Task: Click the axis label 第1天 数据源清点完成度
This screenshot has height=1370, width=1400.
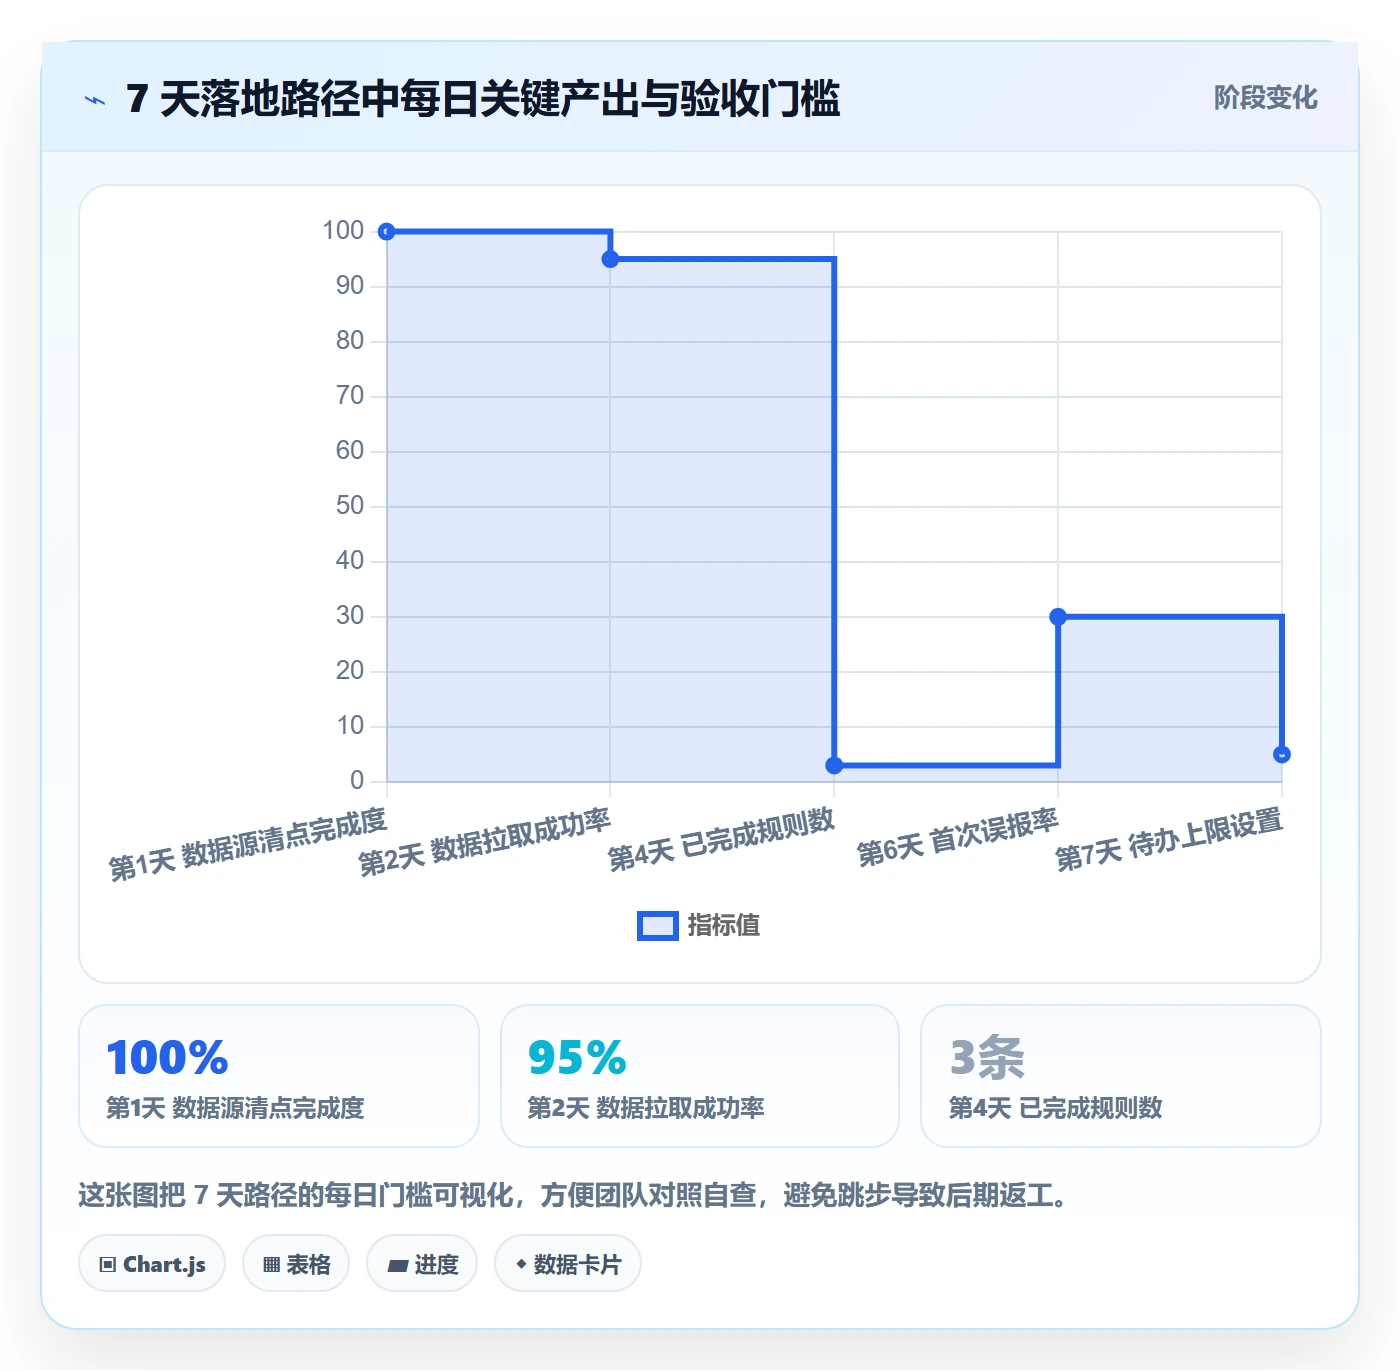Action: (248, 845)
